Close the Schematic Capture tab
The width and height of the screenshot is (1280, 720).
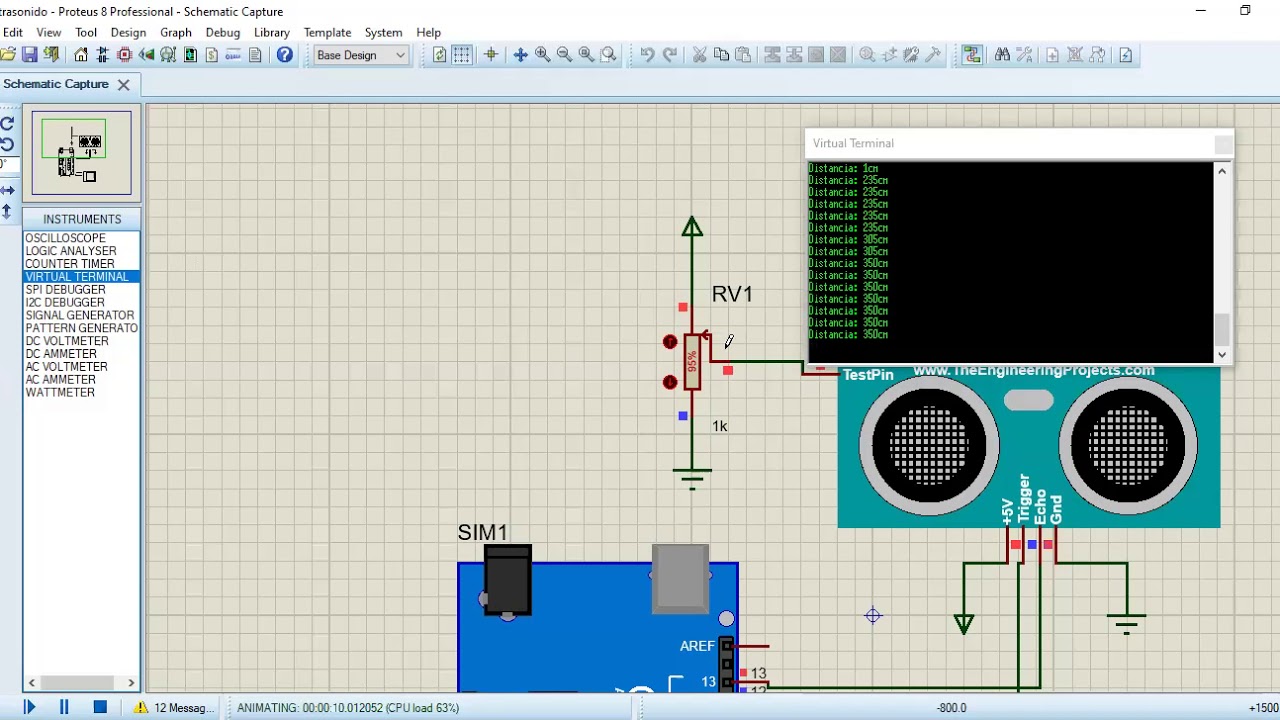coord(124,85)
